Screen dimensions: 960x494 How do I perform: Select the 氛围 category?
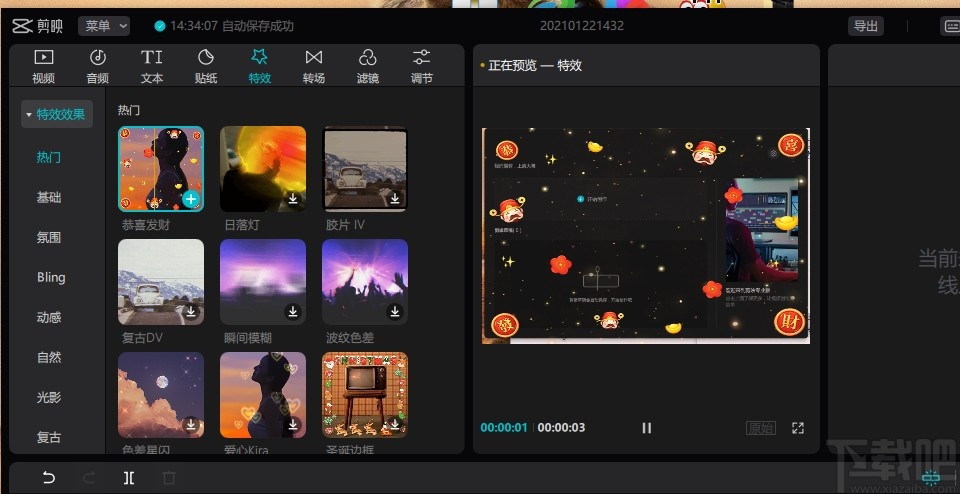point(49,238)
